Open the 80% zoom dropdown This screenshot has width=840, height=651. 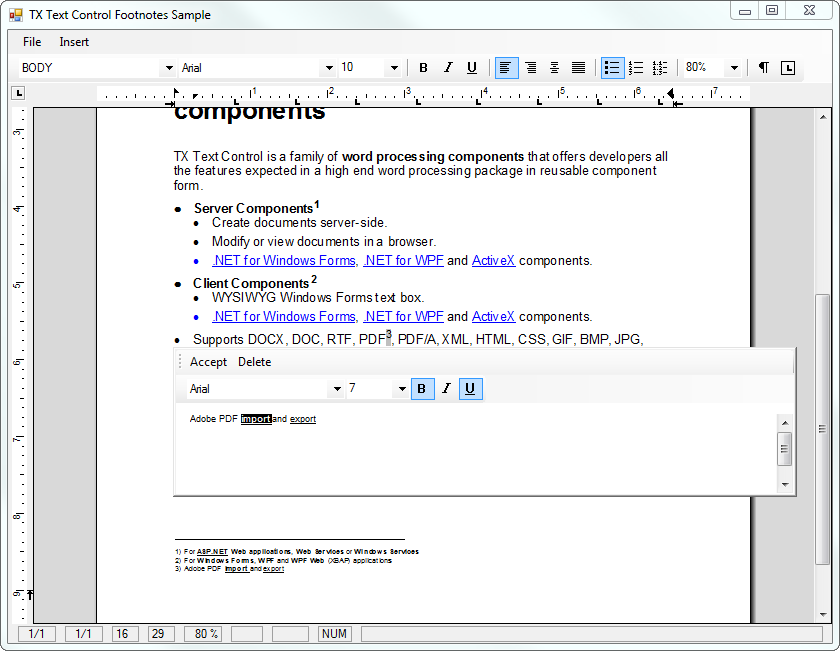(734, 68)
